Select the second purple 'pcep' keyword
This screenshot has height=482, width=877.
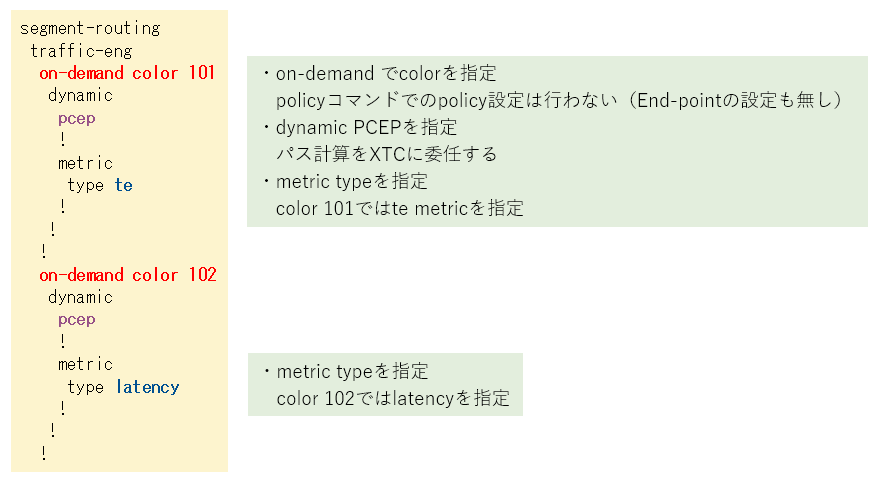[77, 320]
